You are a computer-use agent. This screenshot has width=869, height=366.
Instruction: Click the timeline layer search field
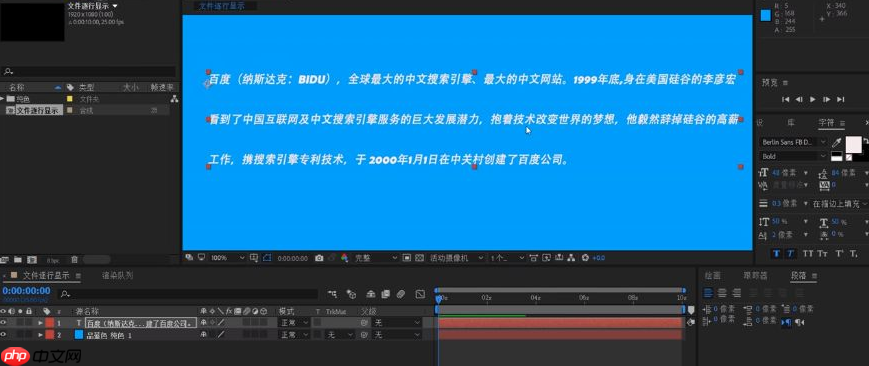click(x=188, y=294)
